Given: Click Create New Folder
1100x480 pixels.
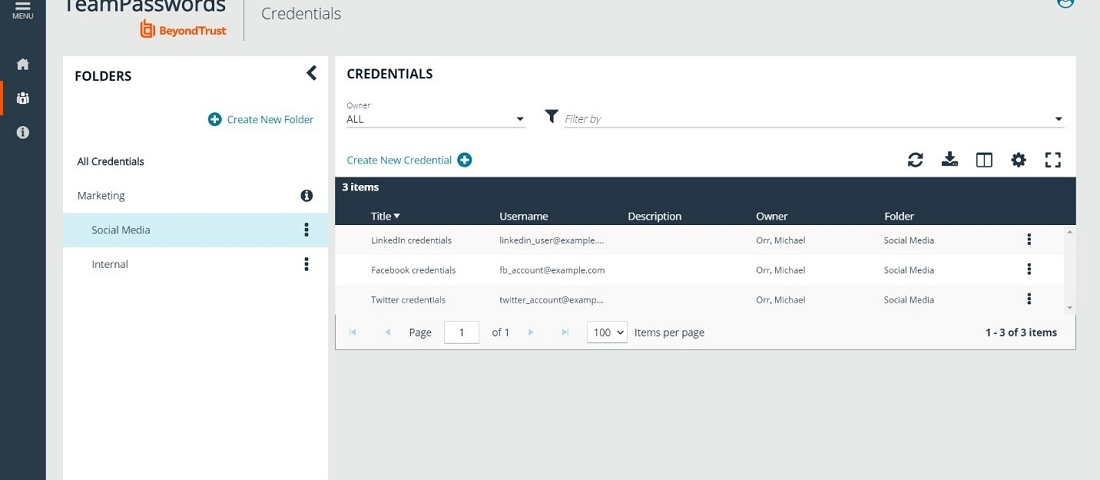Looking at the screenshot, I should coord(261,119).
